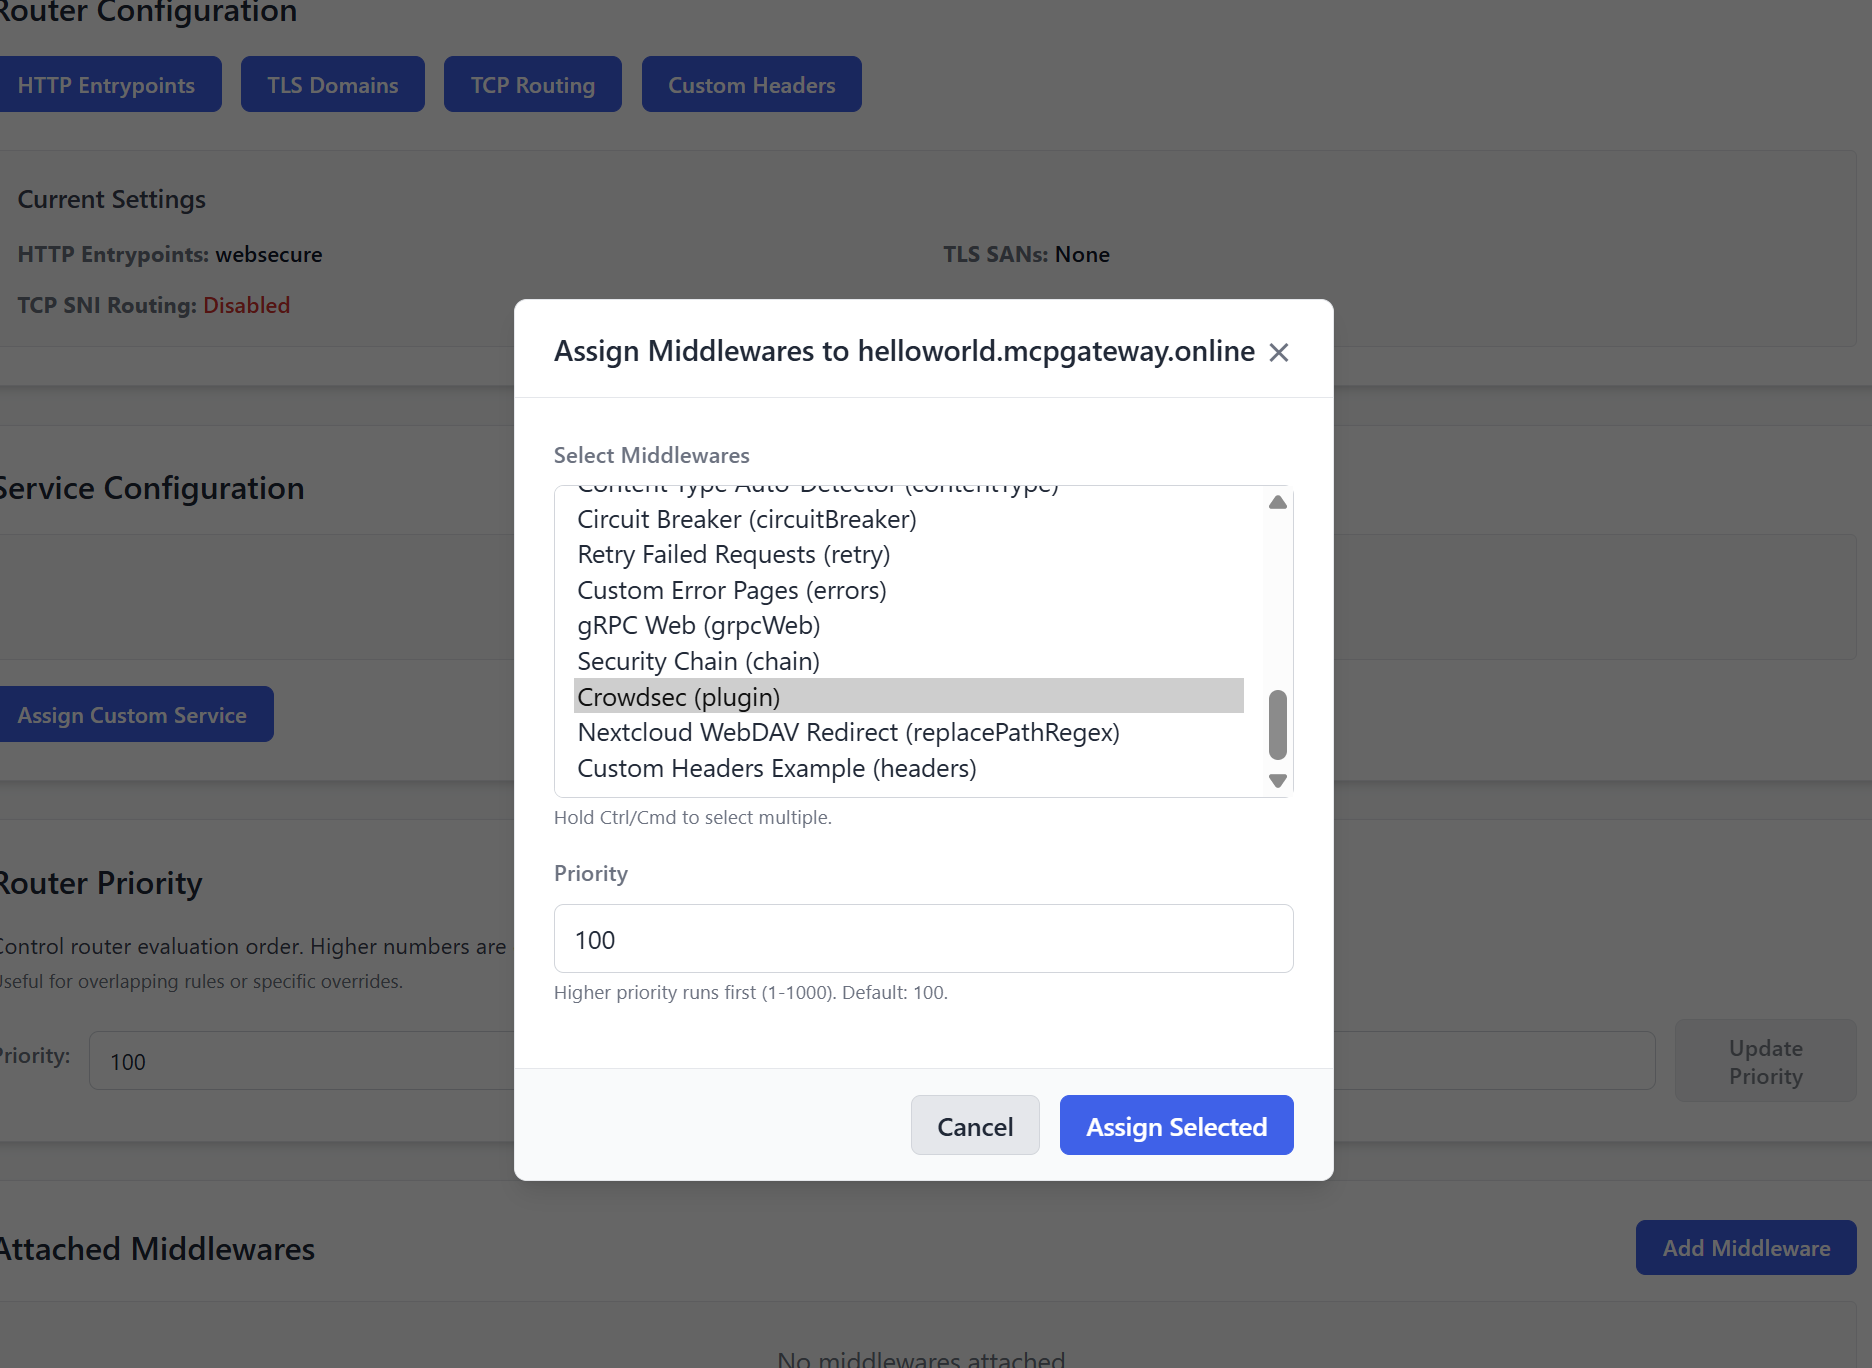Image resolution: width=1872 pixels, height=1368 pixels.
Task: Select gRPC Web (grpcWeb) entry
Action: point(908,625)
